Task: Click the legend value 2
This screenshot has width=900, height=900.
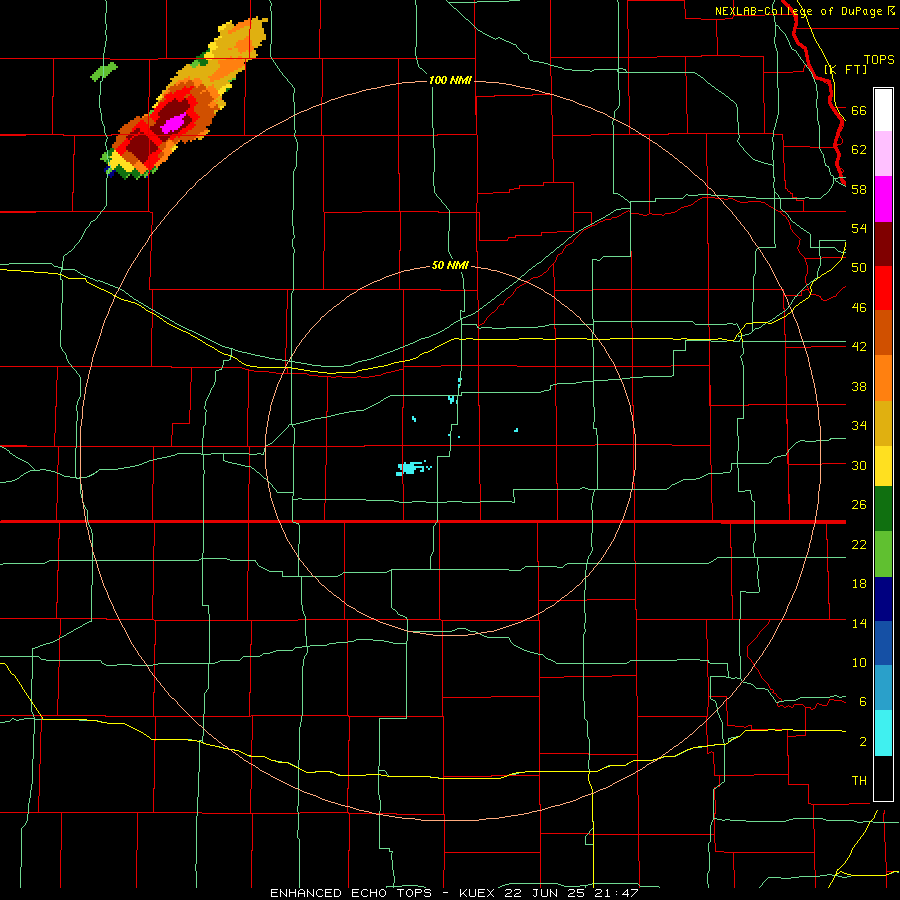Action: click(x=863, y=741)
